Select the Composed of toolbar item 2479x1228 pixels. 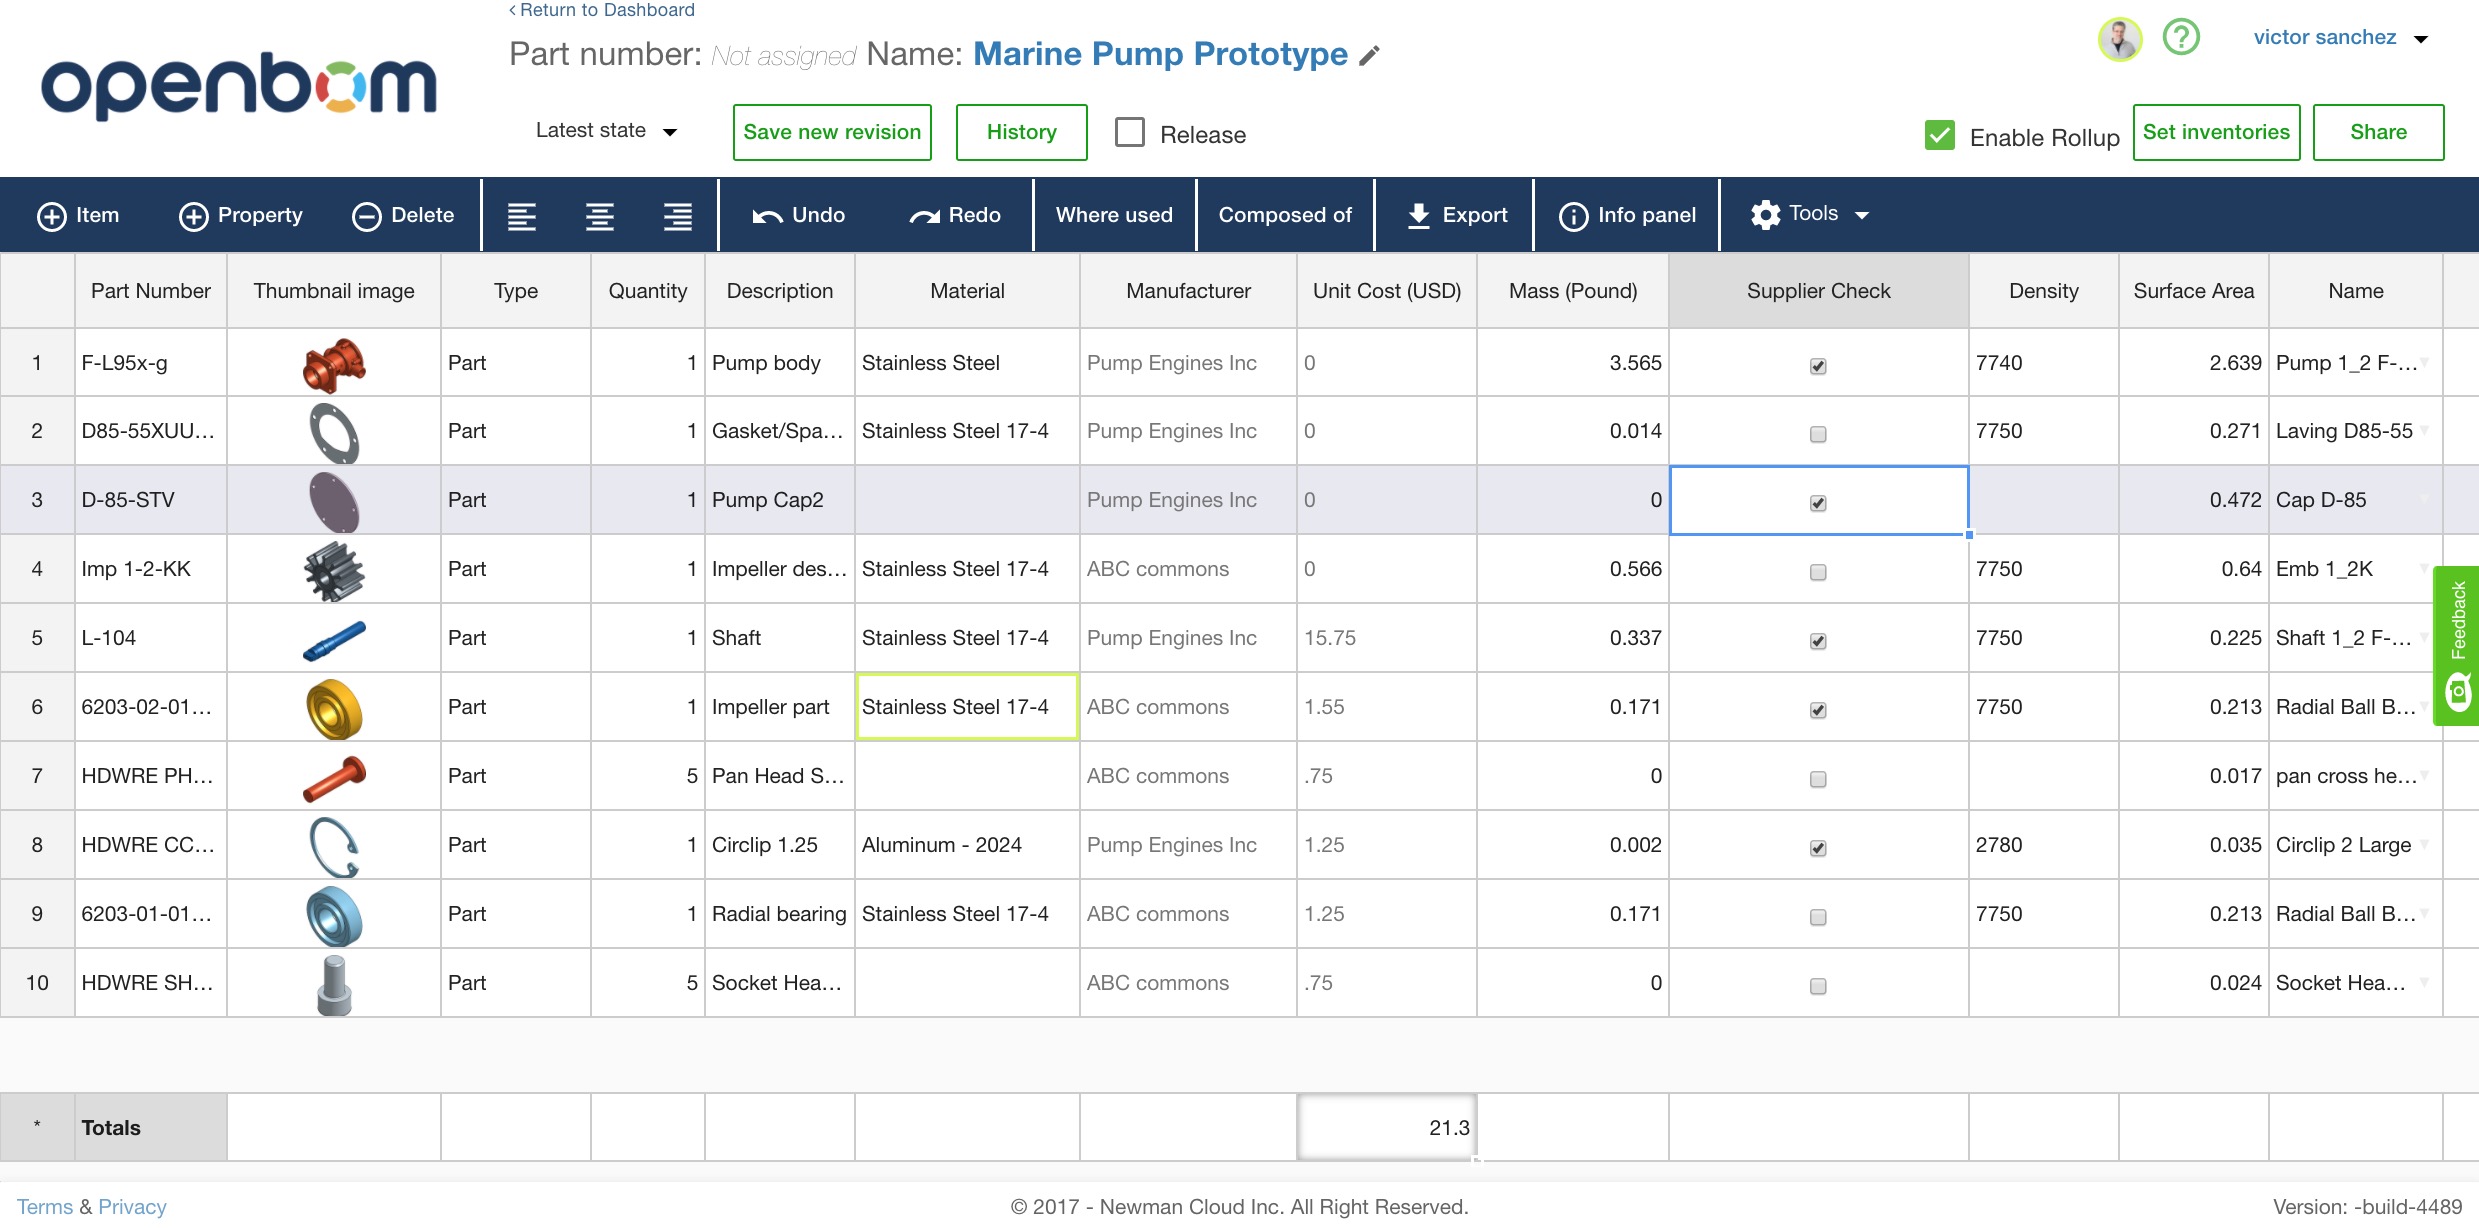pyautogui.click(x=1285, y=215)
